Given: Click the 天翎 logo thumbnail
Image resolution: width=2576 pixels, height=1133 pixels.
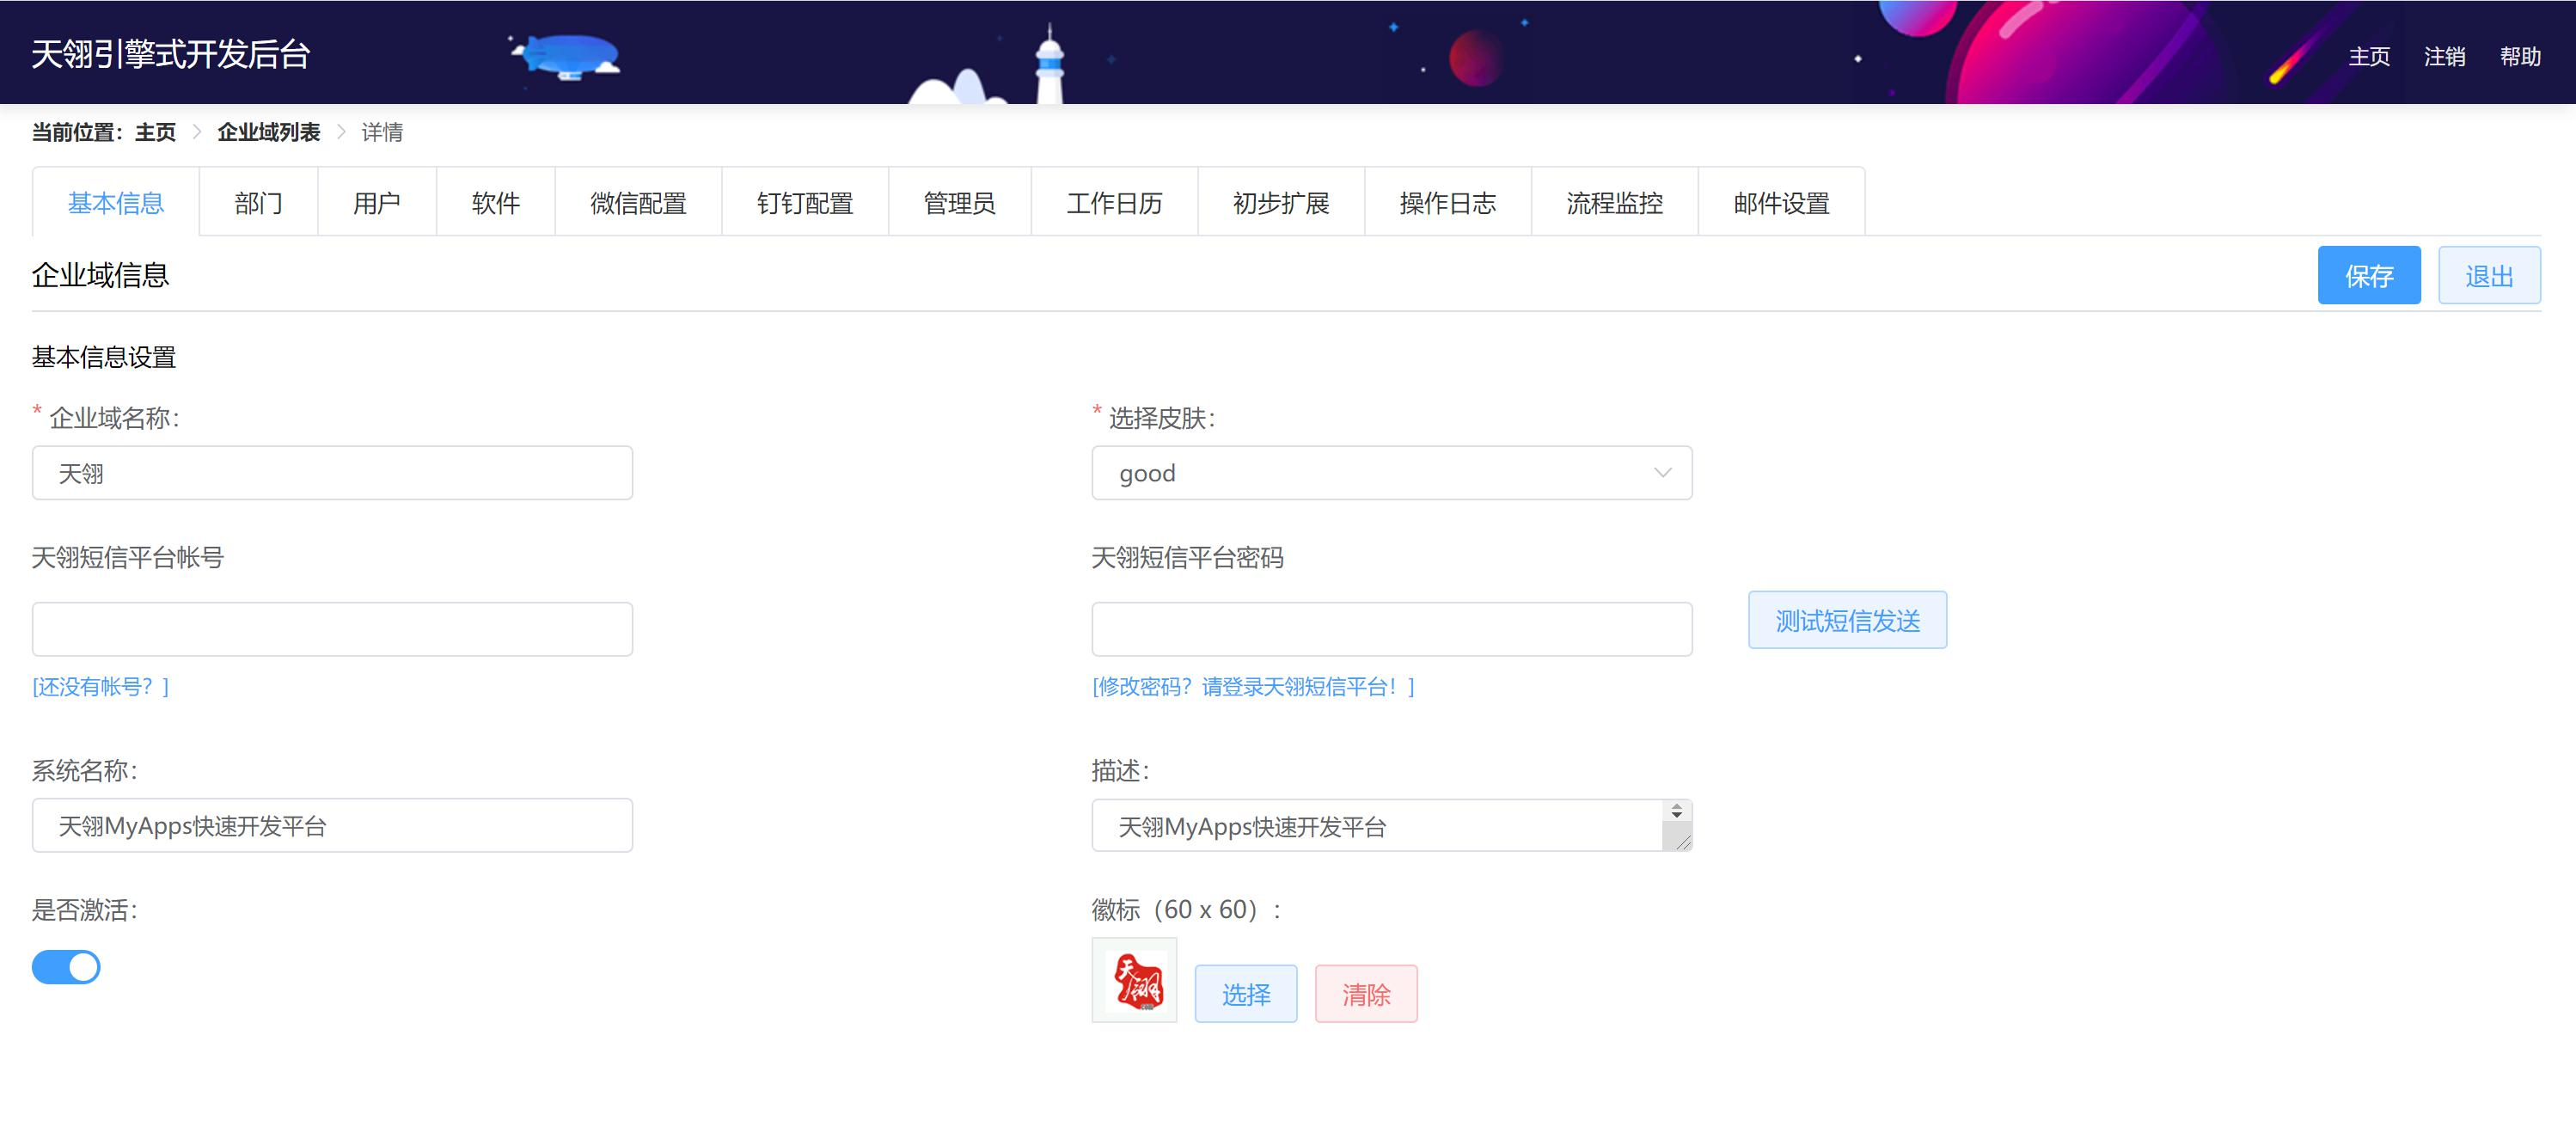Looking at the screenshot, I should coord(1135,981).
